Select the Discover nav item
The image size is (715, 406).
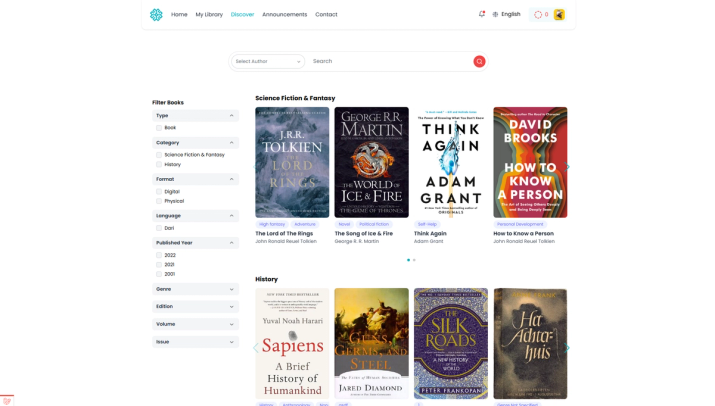pyautogui.click(x=242, y=15)
